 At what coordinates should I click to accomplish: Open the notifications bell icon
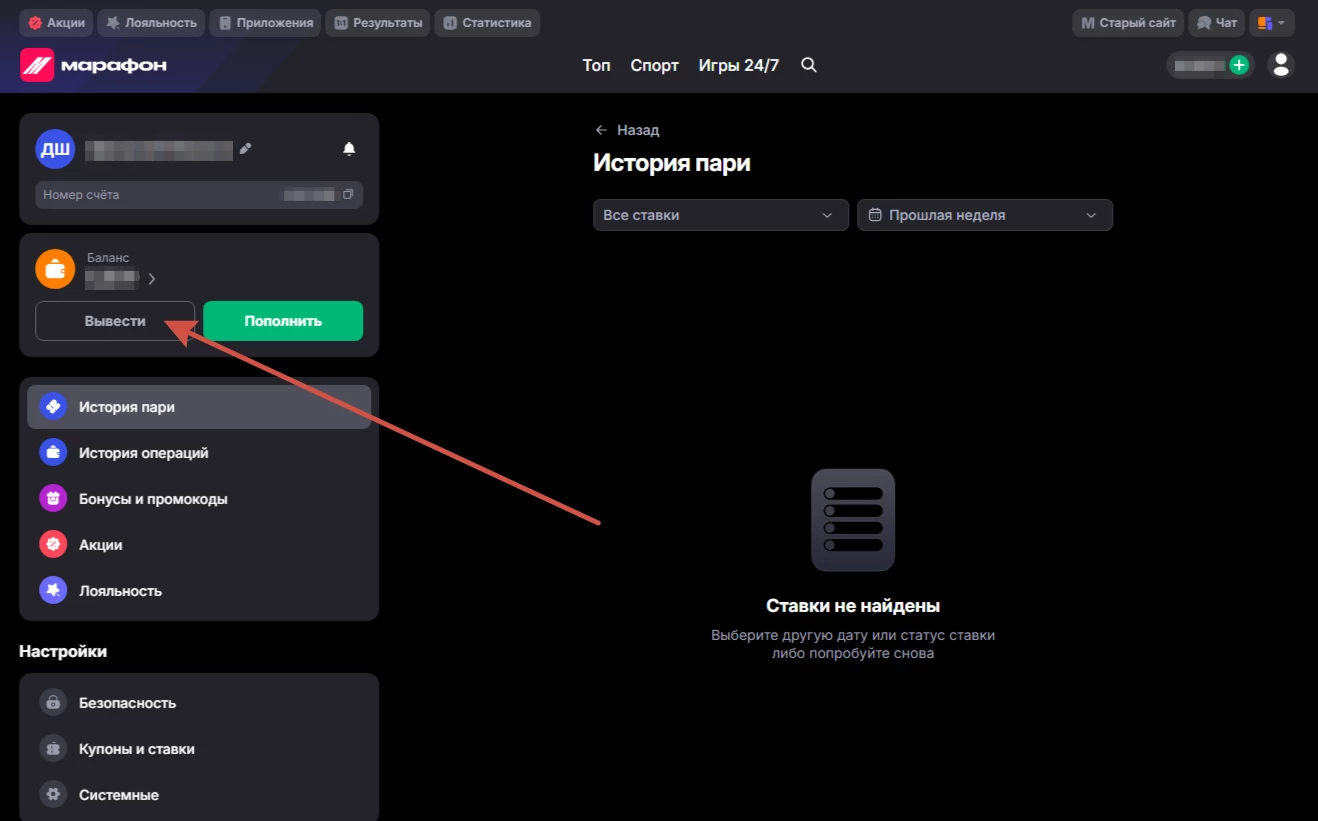coord(349,149)
